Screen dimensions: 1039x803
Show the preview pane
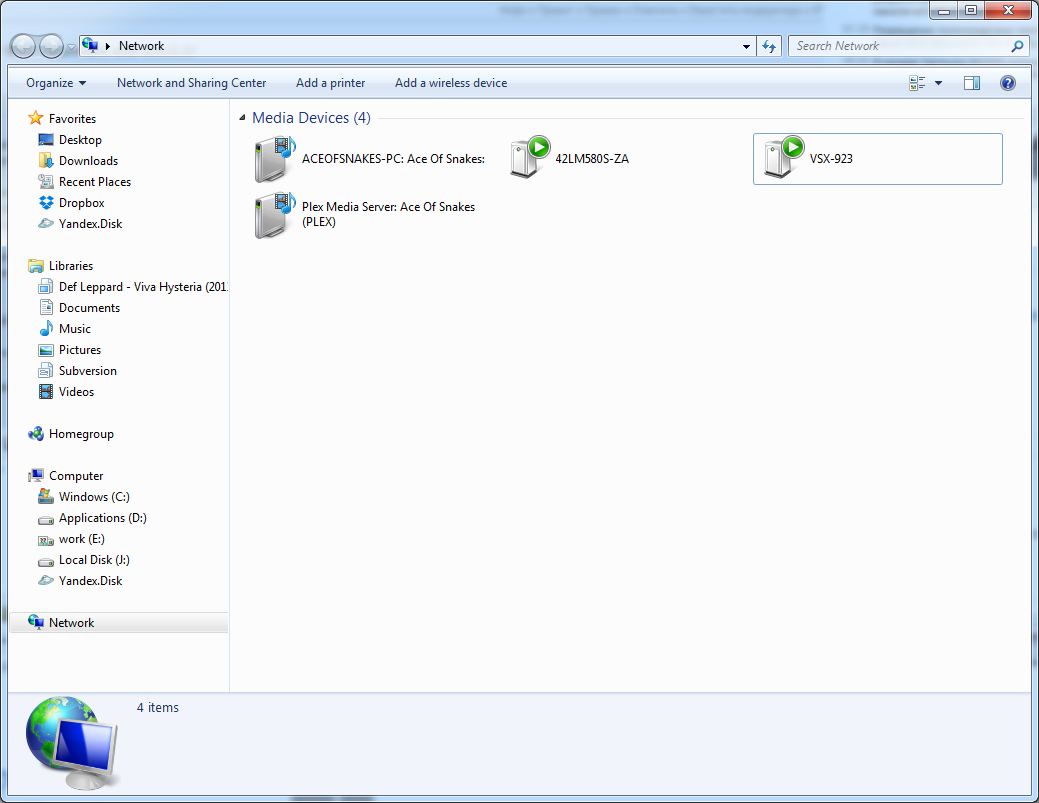pyautogui.click(x=971, y=83)
